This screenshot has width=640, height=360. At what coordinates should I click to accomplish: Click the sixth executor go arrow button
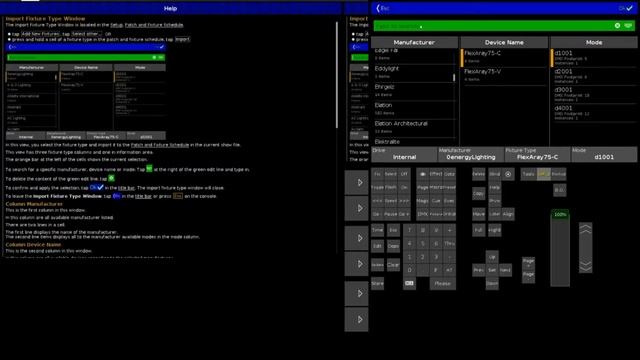tap(356, 319)
